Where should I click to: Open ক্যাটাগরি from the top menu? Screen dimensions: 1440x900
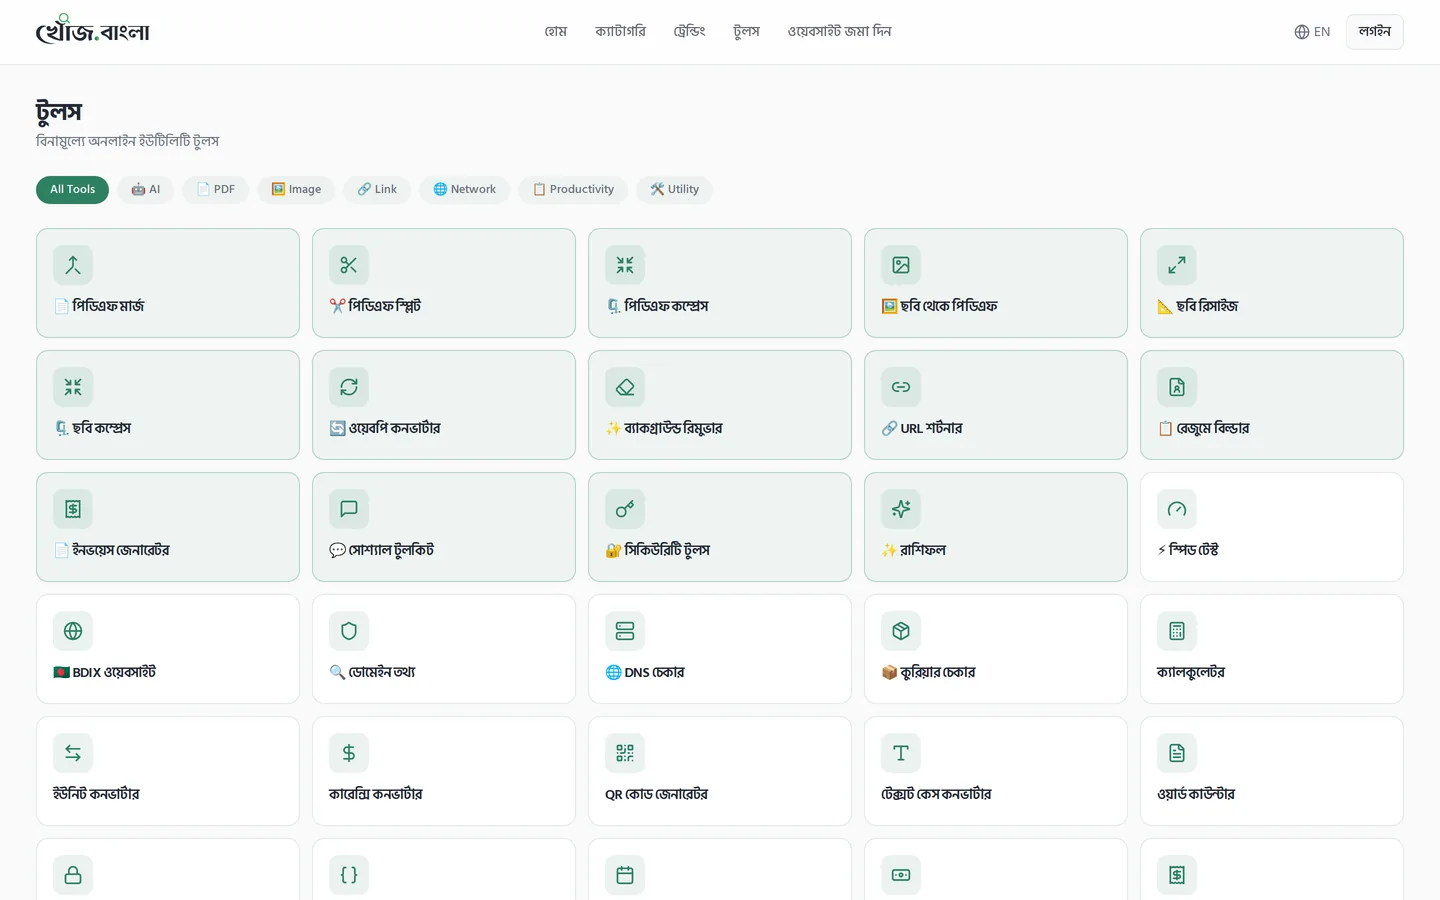[x=620, y=32]
